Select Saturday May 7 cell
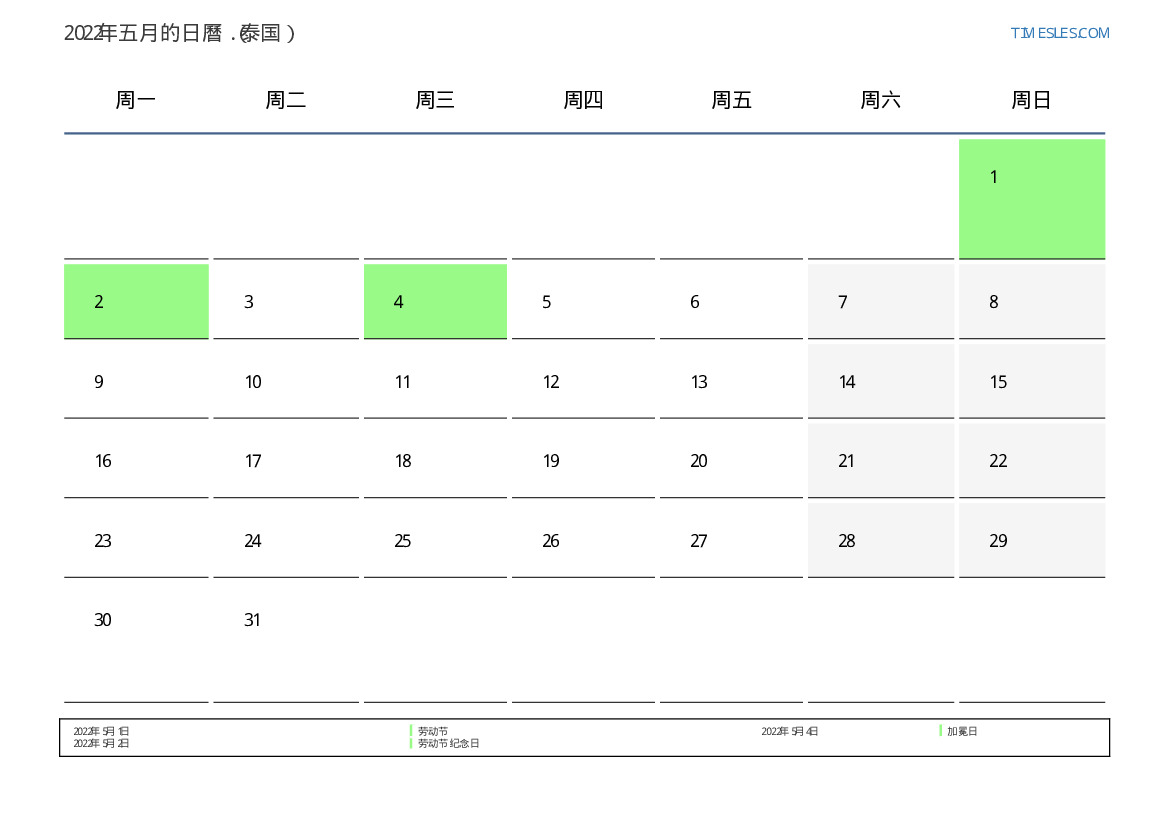The height and width of the screenshot is (827, 1169). 880,301
